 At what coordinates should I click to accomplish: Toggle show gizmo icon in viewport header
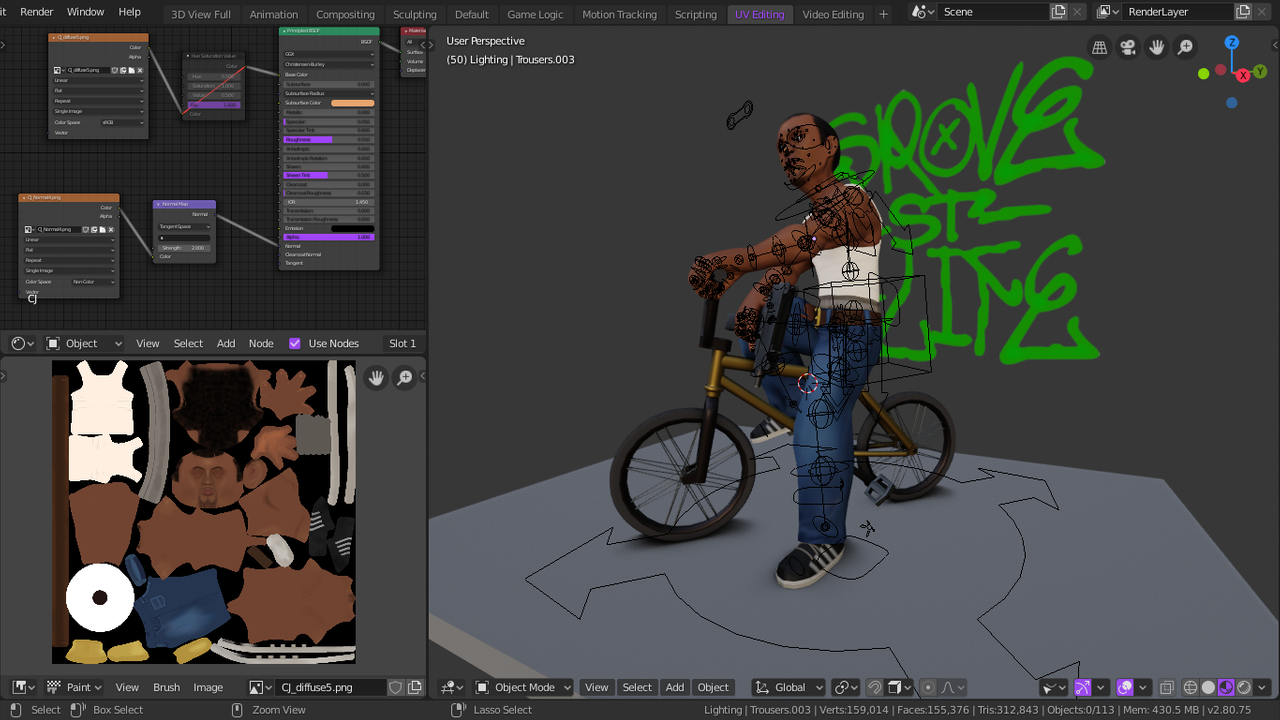1084,687
